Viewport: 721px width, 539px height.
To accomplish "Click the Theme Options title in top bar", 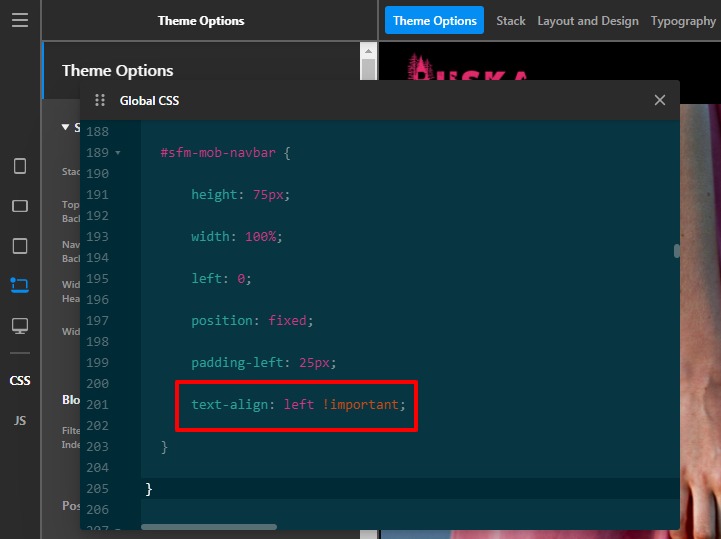I will [x=201, y=21].
